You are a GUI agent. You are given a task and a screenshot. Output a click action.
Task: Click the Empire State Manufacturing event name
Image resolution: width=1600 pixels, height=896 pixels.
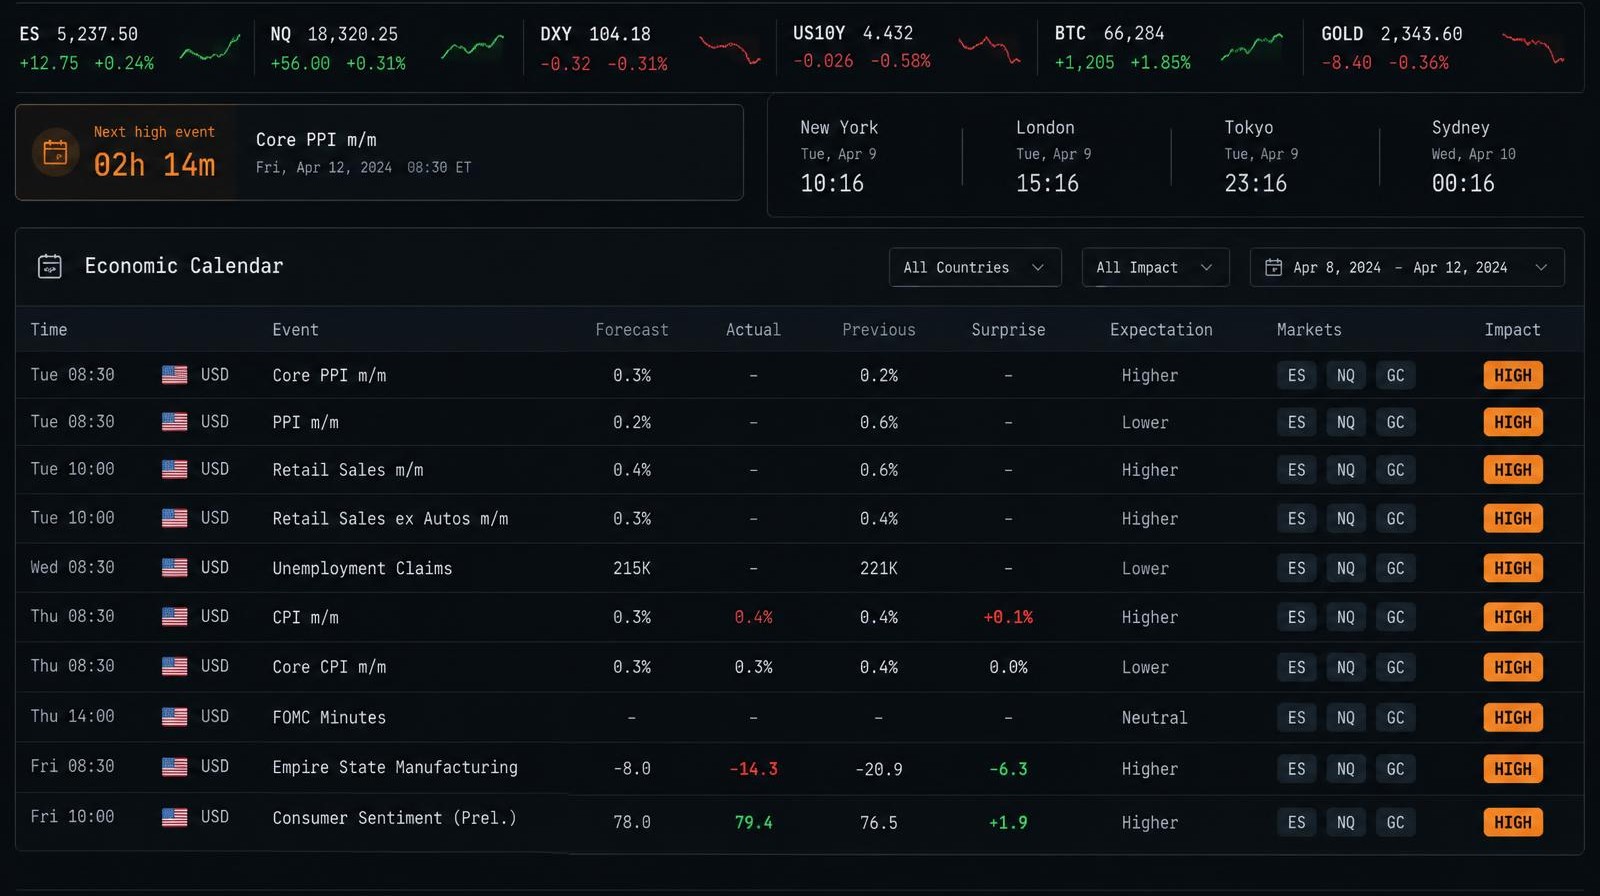point(395,767)
